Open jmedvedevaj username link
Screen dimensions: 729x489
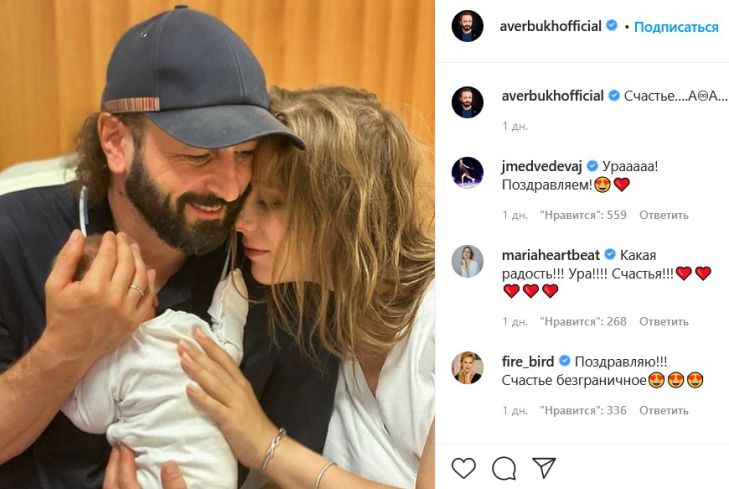(540, 165)
